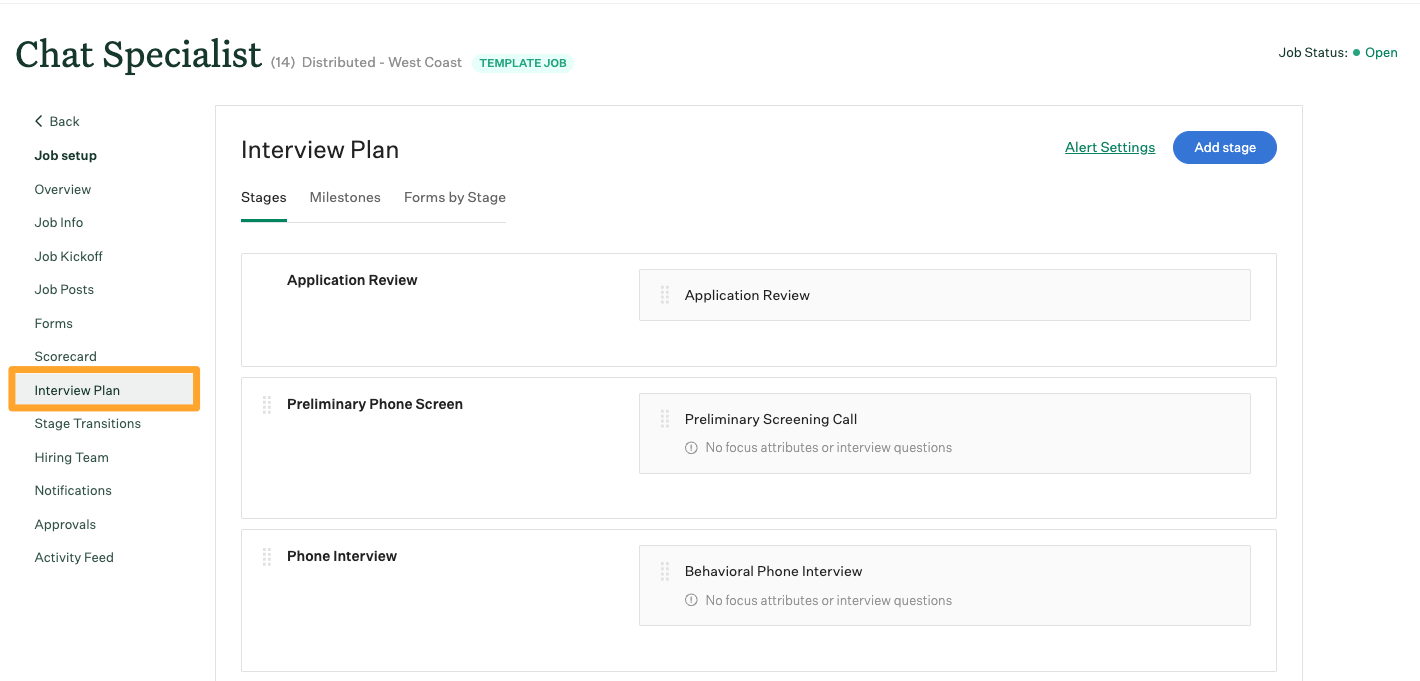Open Scorecard from the sidebar

65,356
